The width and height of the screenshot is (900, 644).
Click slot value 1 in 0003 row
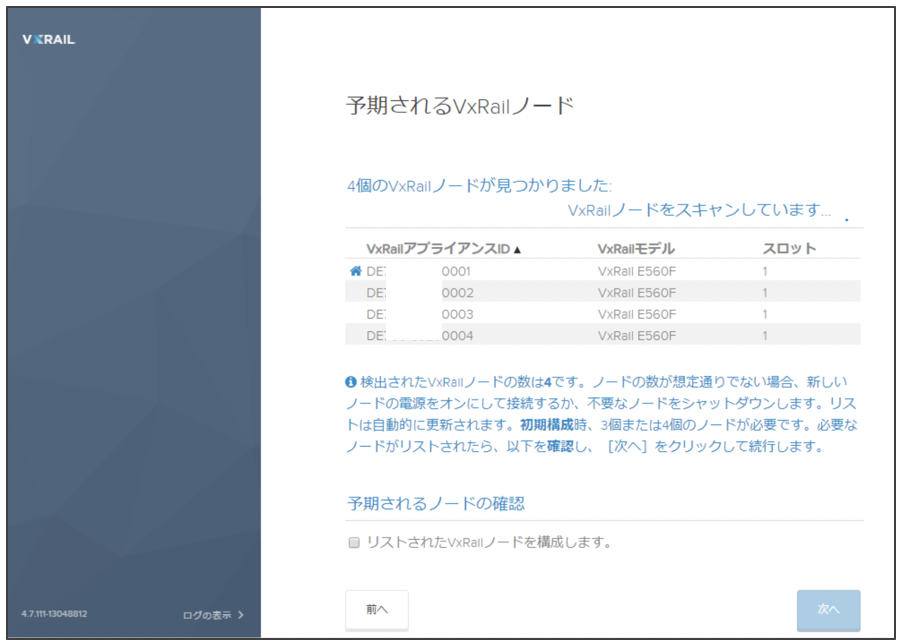[765, 315]
